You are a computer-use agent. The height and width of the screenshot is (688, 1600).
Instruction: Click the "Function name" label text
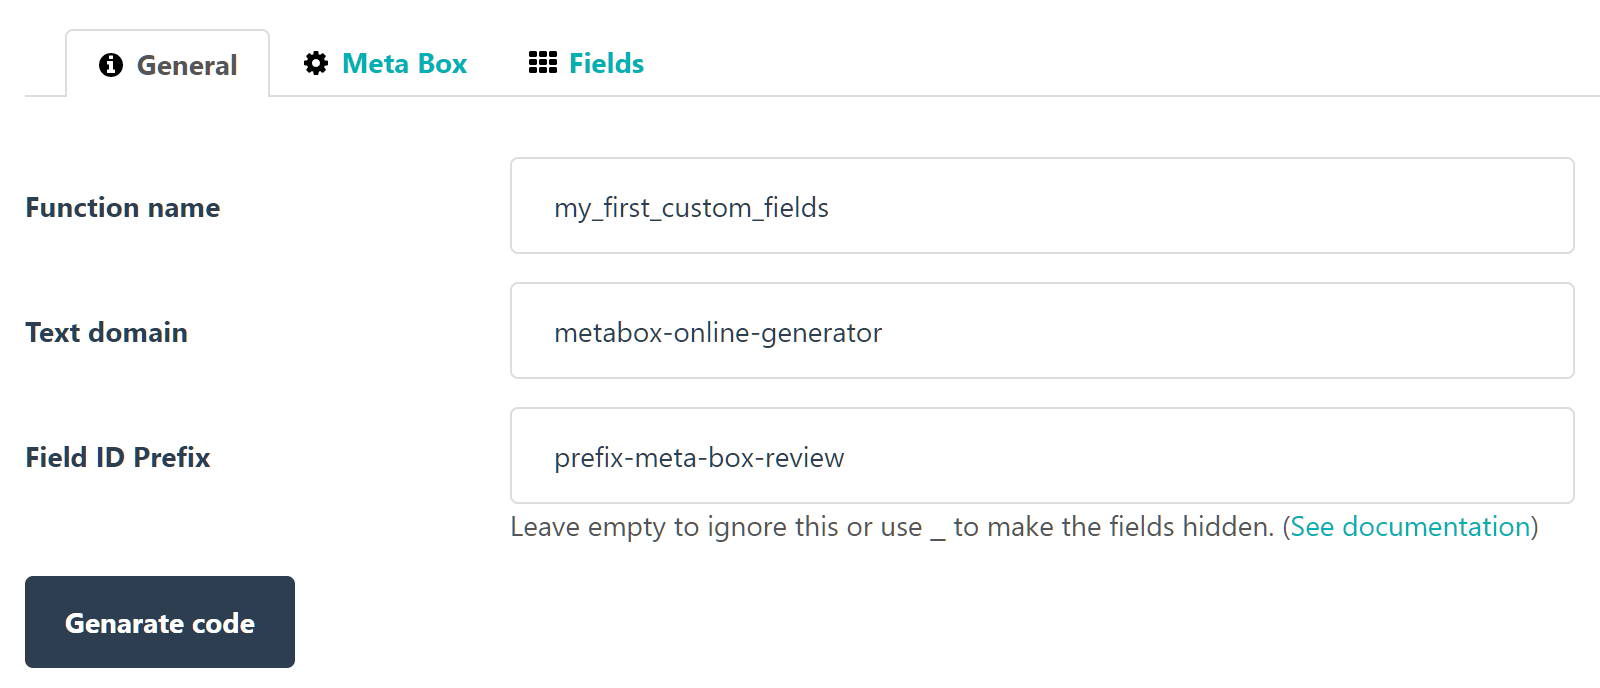123,208
